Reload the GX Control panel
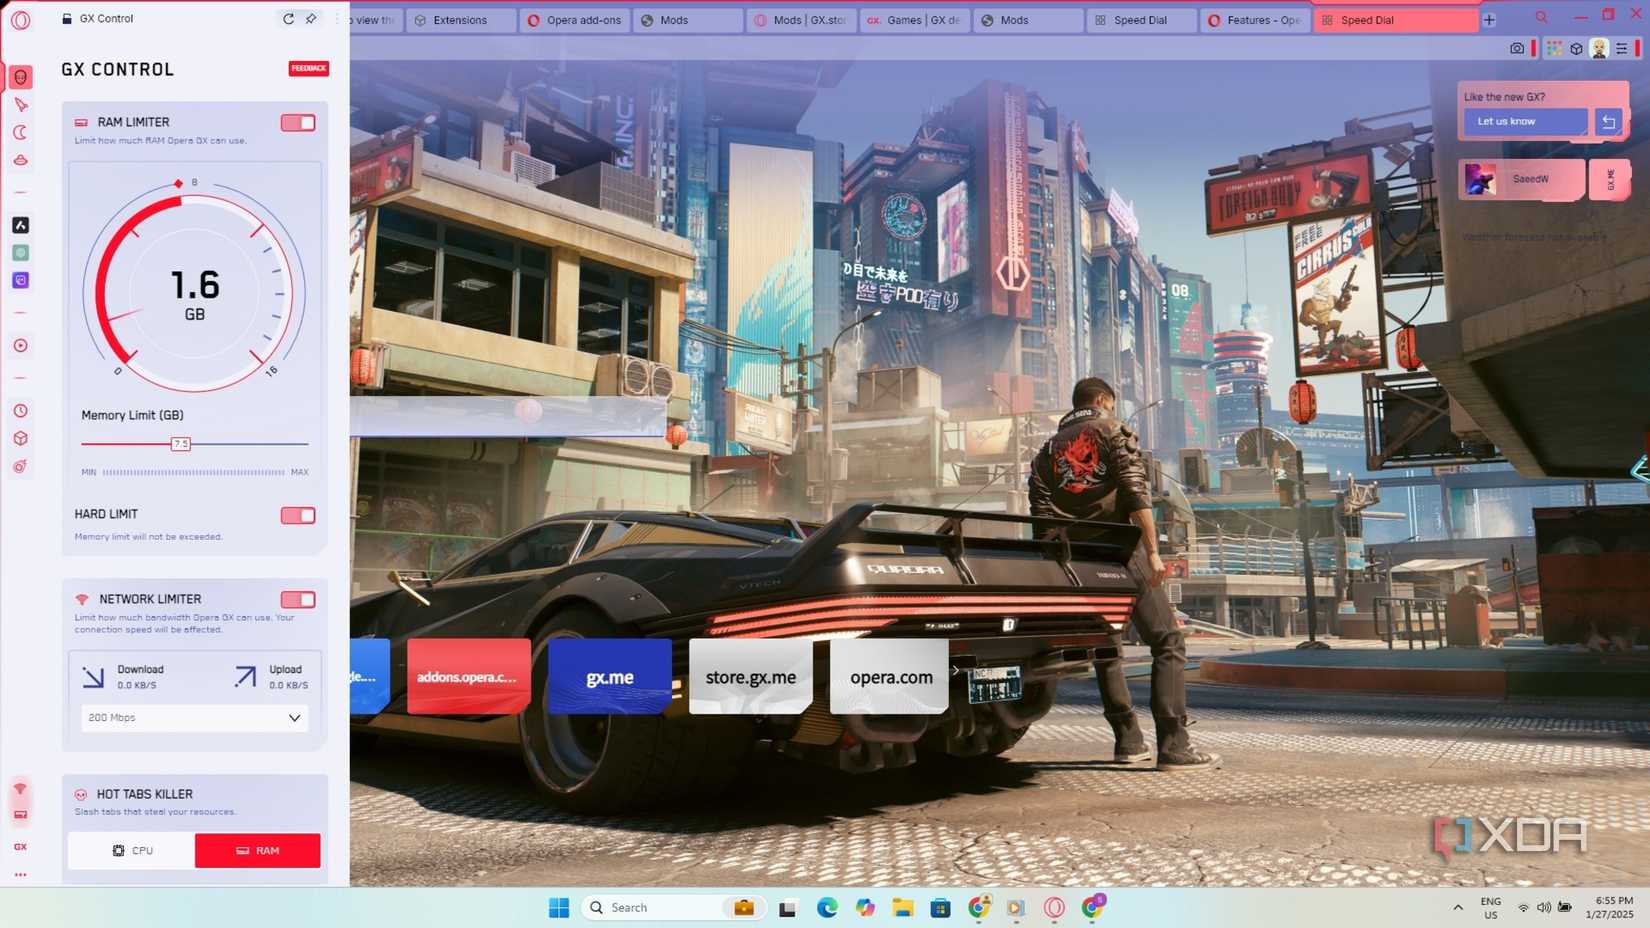The height and width of the screenshot is (928, 1650). pyautogui.click(x=288, y=19)
